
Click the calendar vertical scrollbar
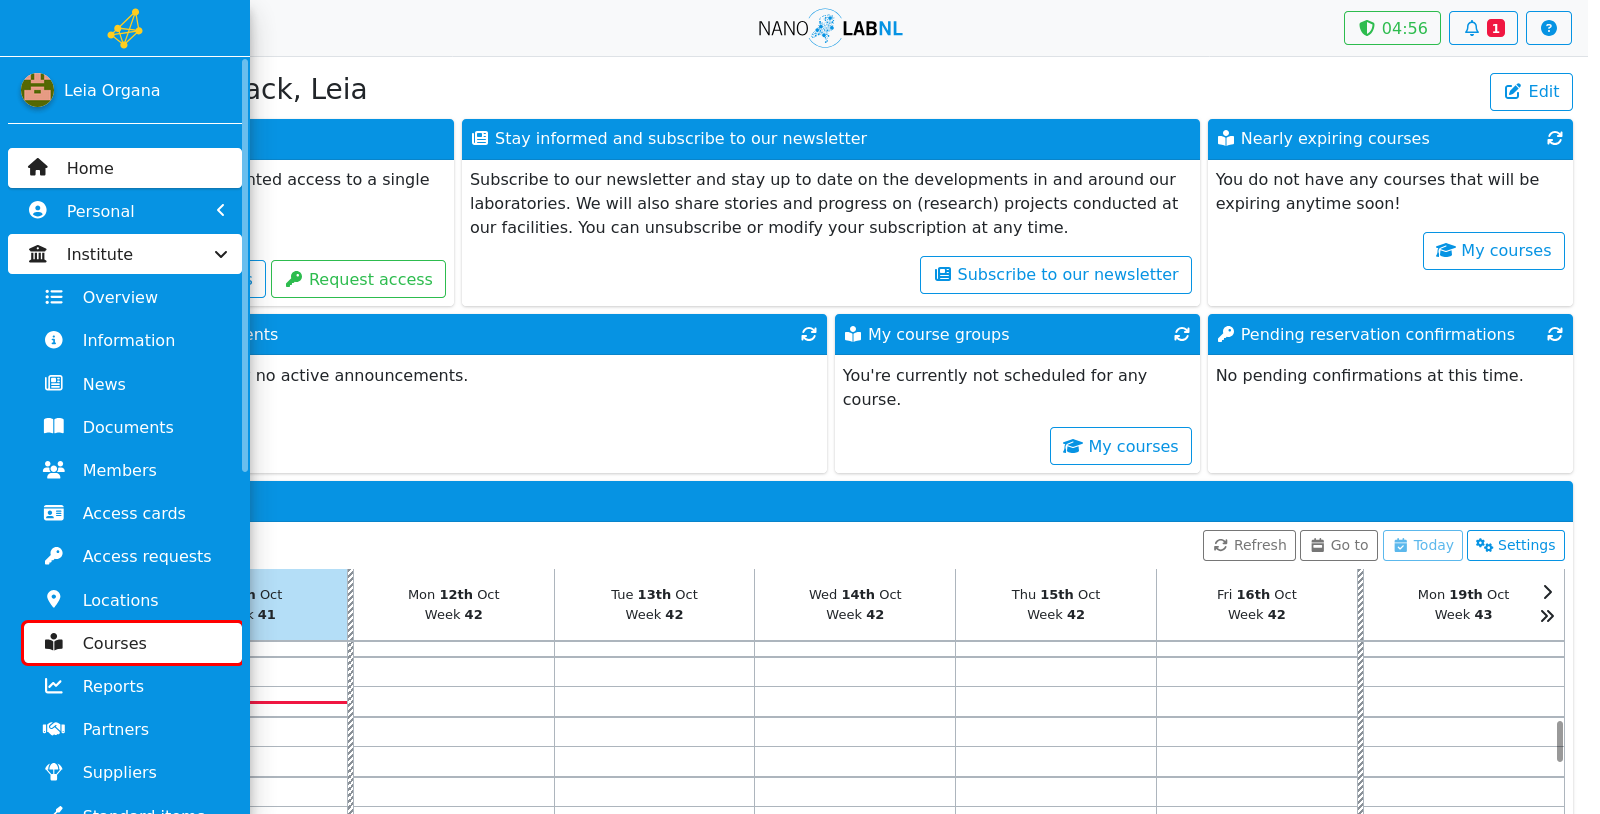pos(1560,741)
